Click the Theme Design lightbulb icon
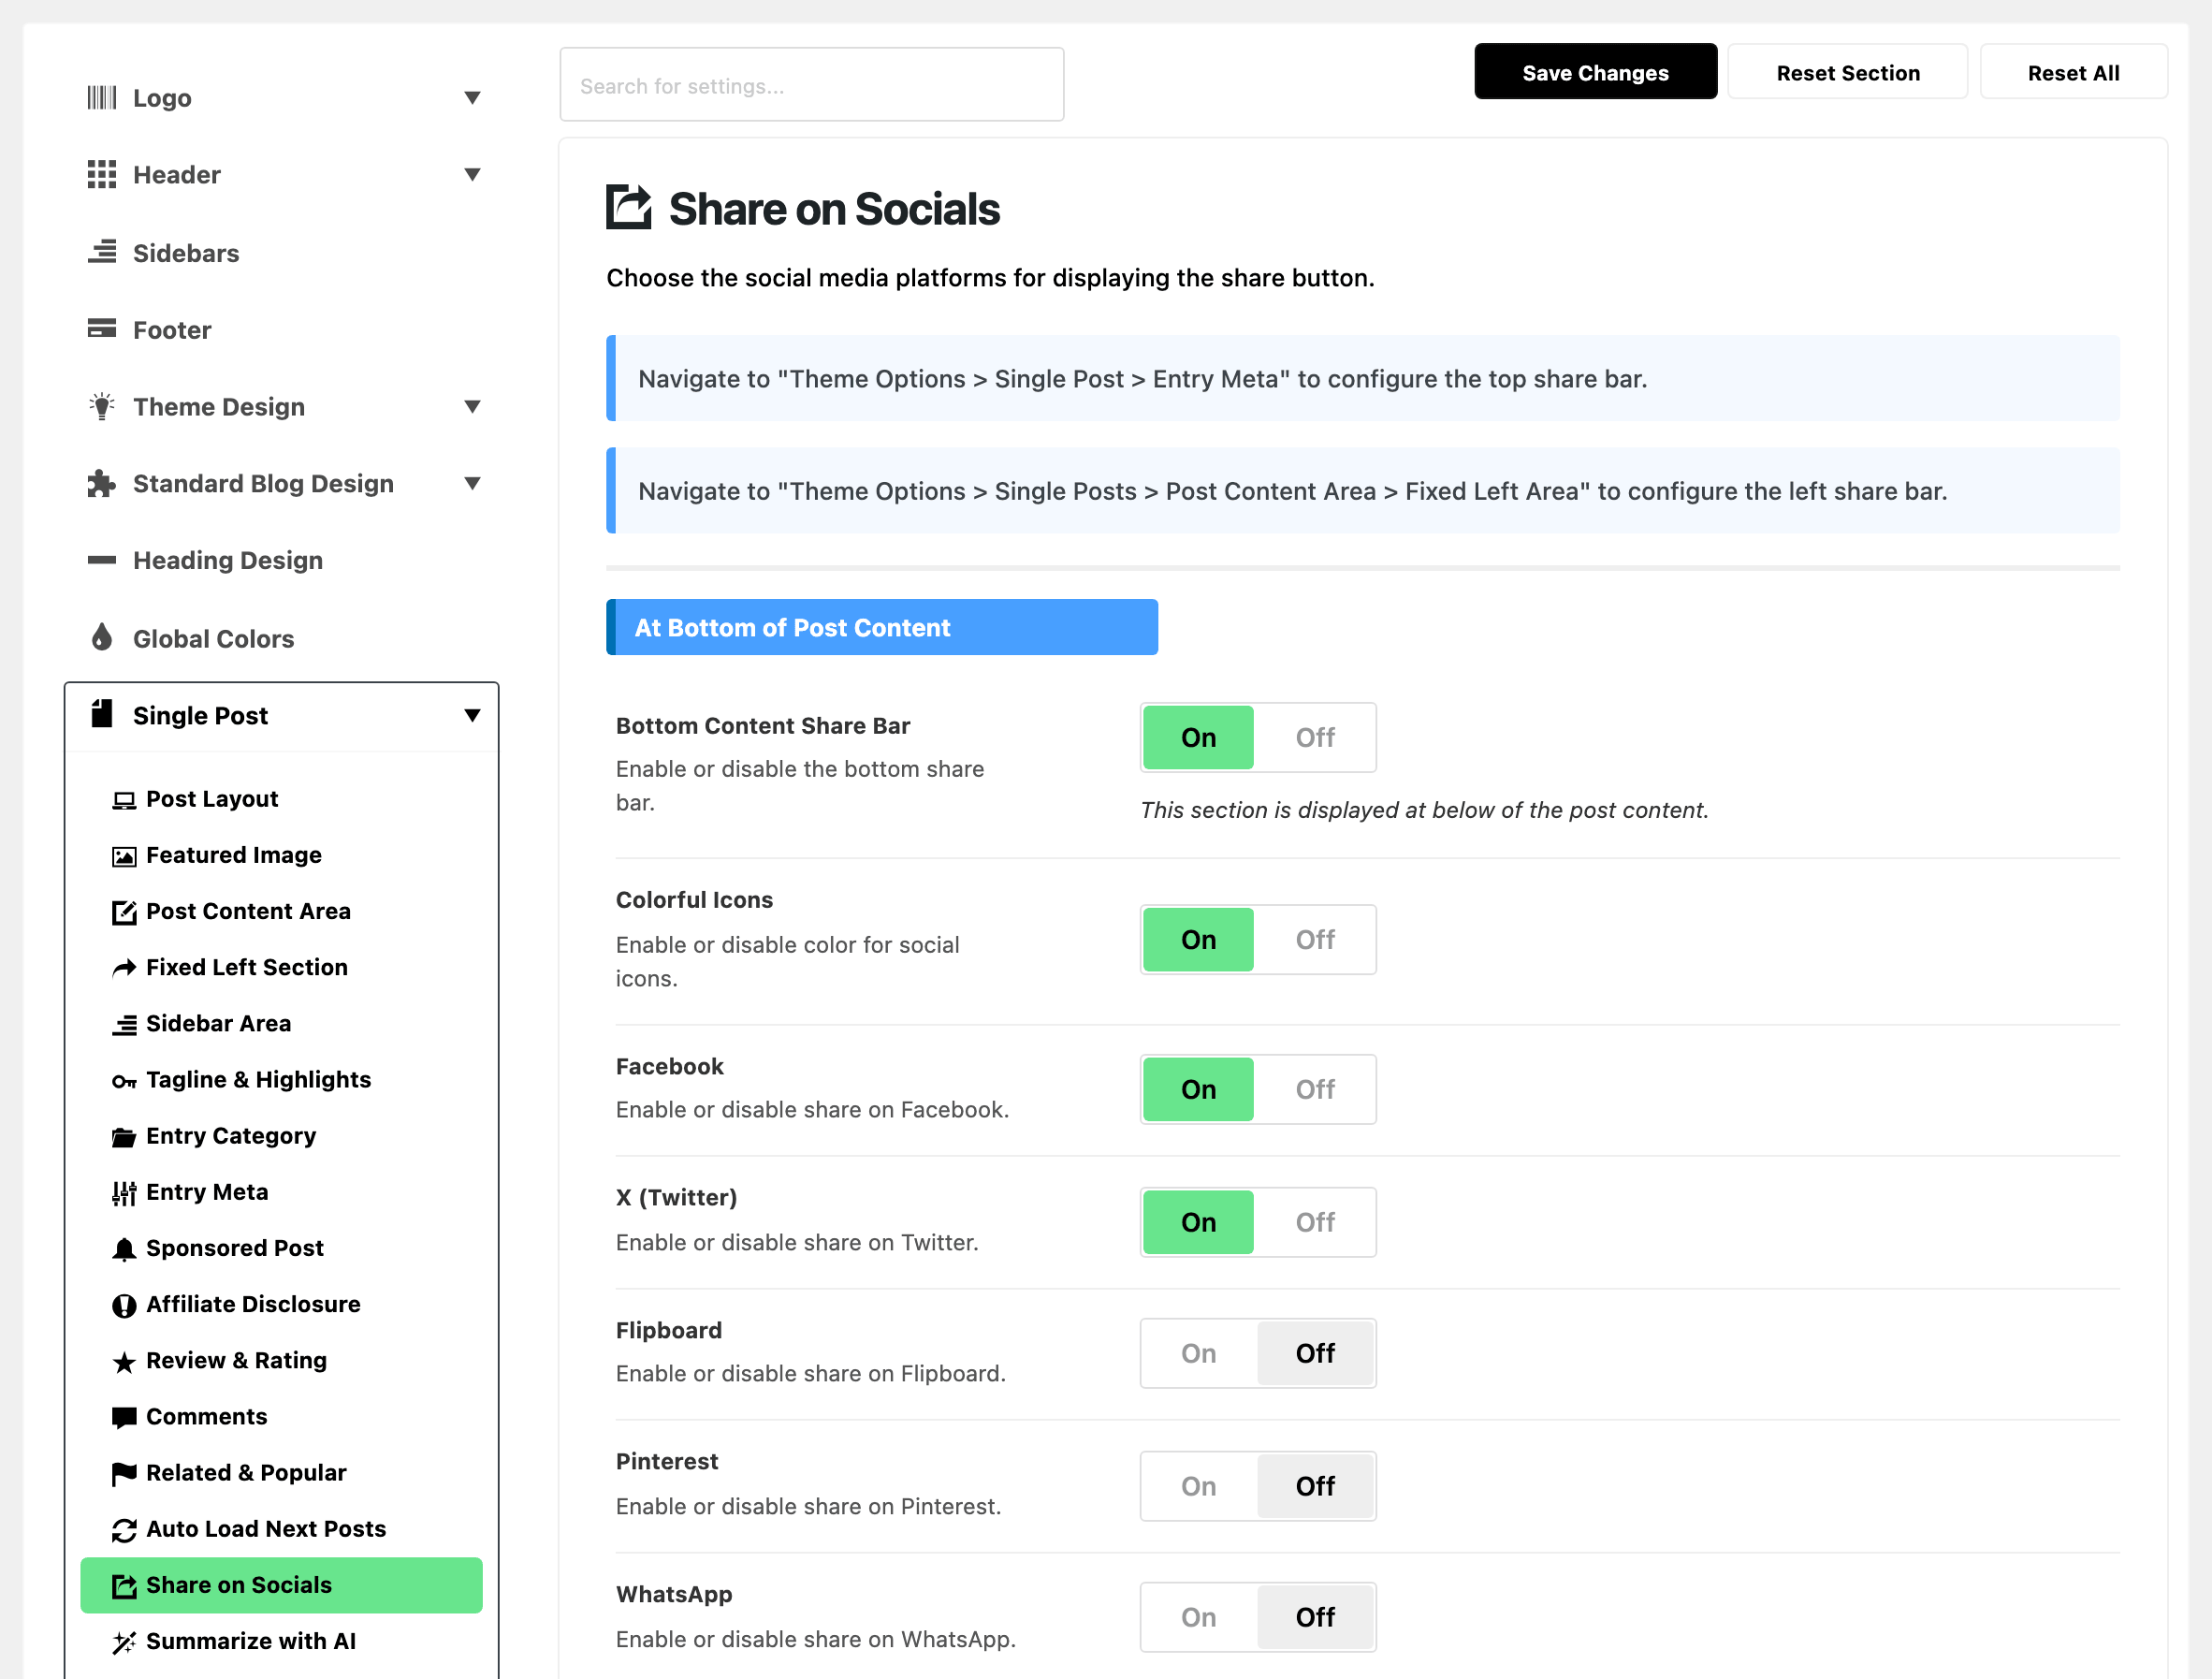 [x=102, y=406]
